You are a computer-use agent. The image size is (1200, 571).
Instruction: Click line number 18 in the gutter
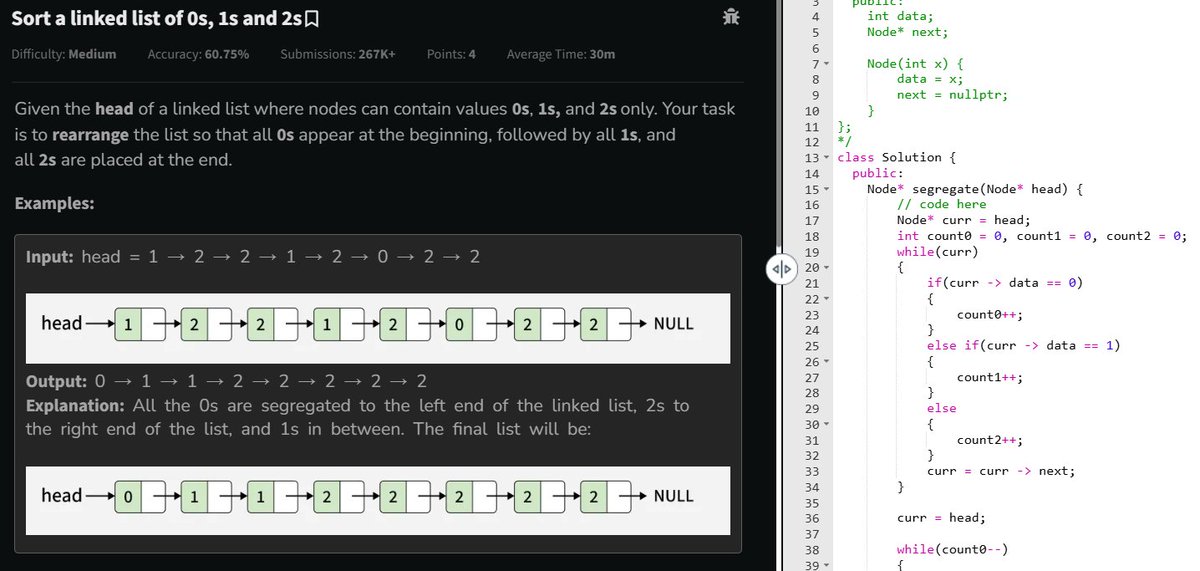(812, 236)
